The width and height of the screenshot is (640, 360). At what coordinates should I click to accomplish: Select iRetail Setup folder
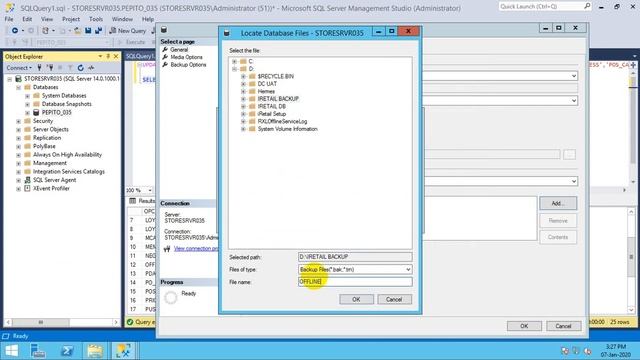click(271, 114)
